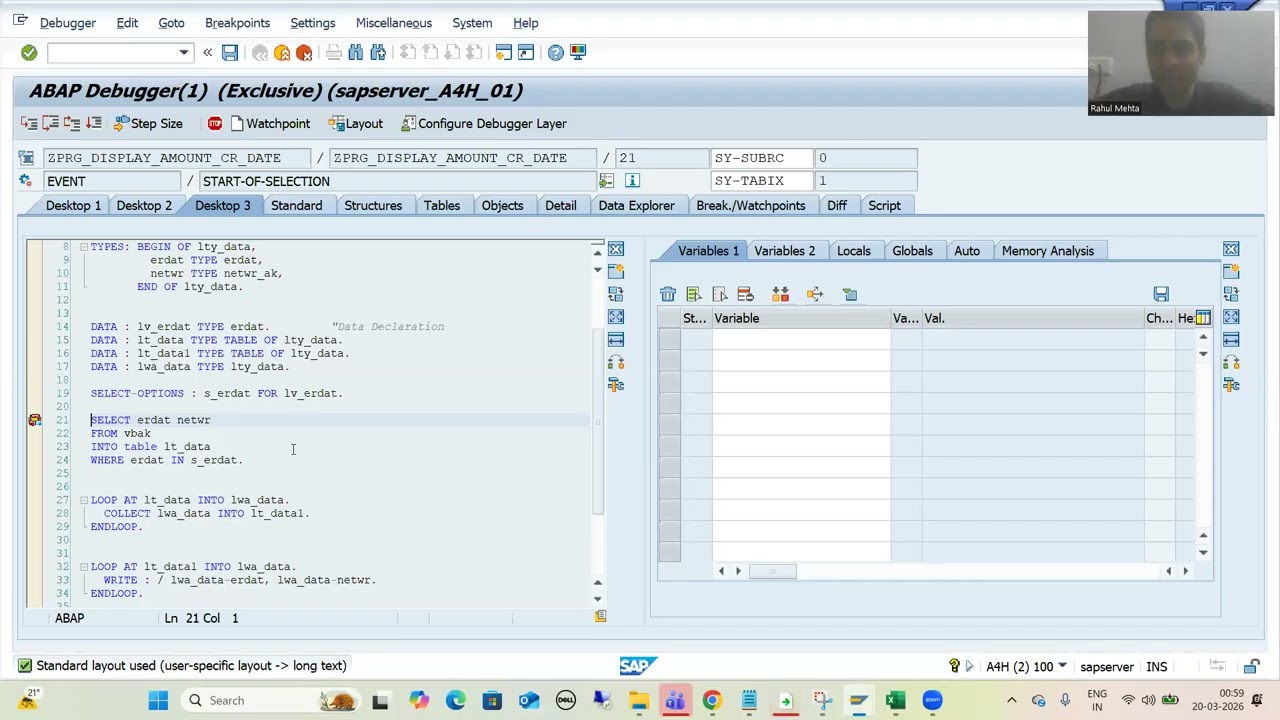This screenshot has height=720, width=1280.
Task: Click the red Cancel icon in toolbar
Action: (304, 52)
